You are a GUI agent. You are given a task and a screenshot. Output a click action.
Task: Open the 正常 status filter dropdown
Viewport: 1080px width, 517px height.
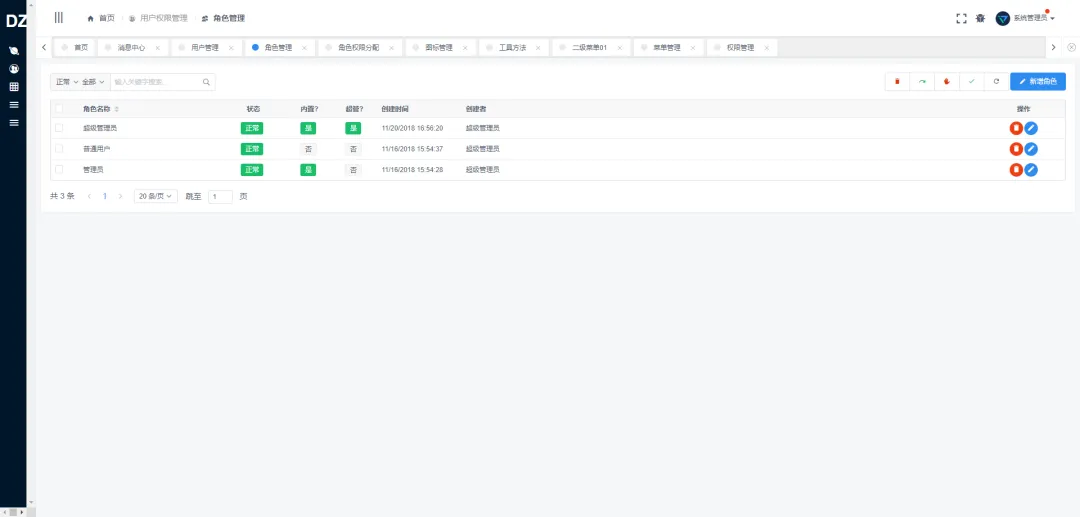click(x=65, y=82)
